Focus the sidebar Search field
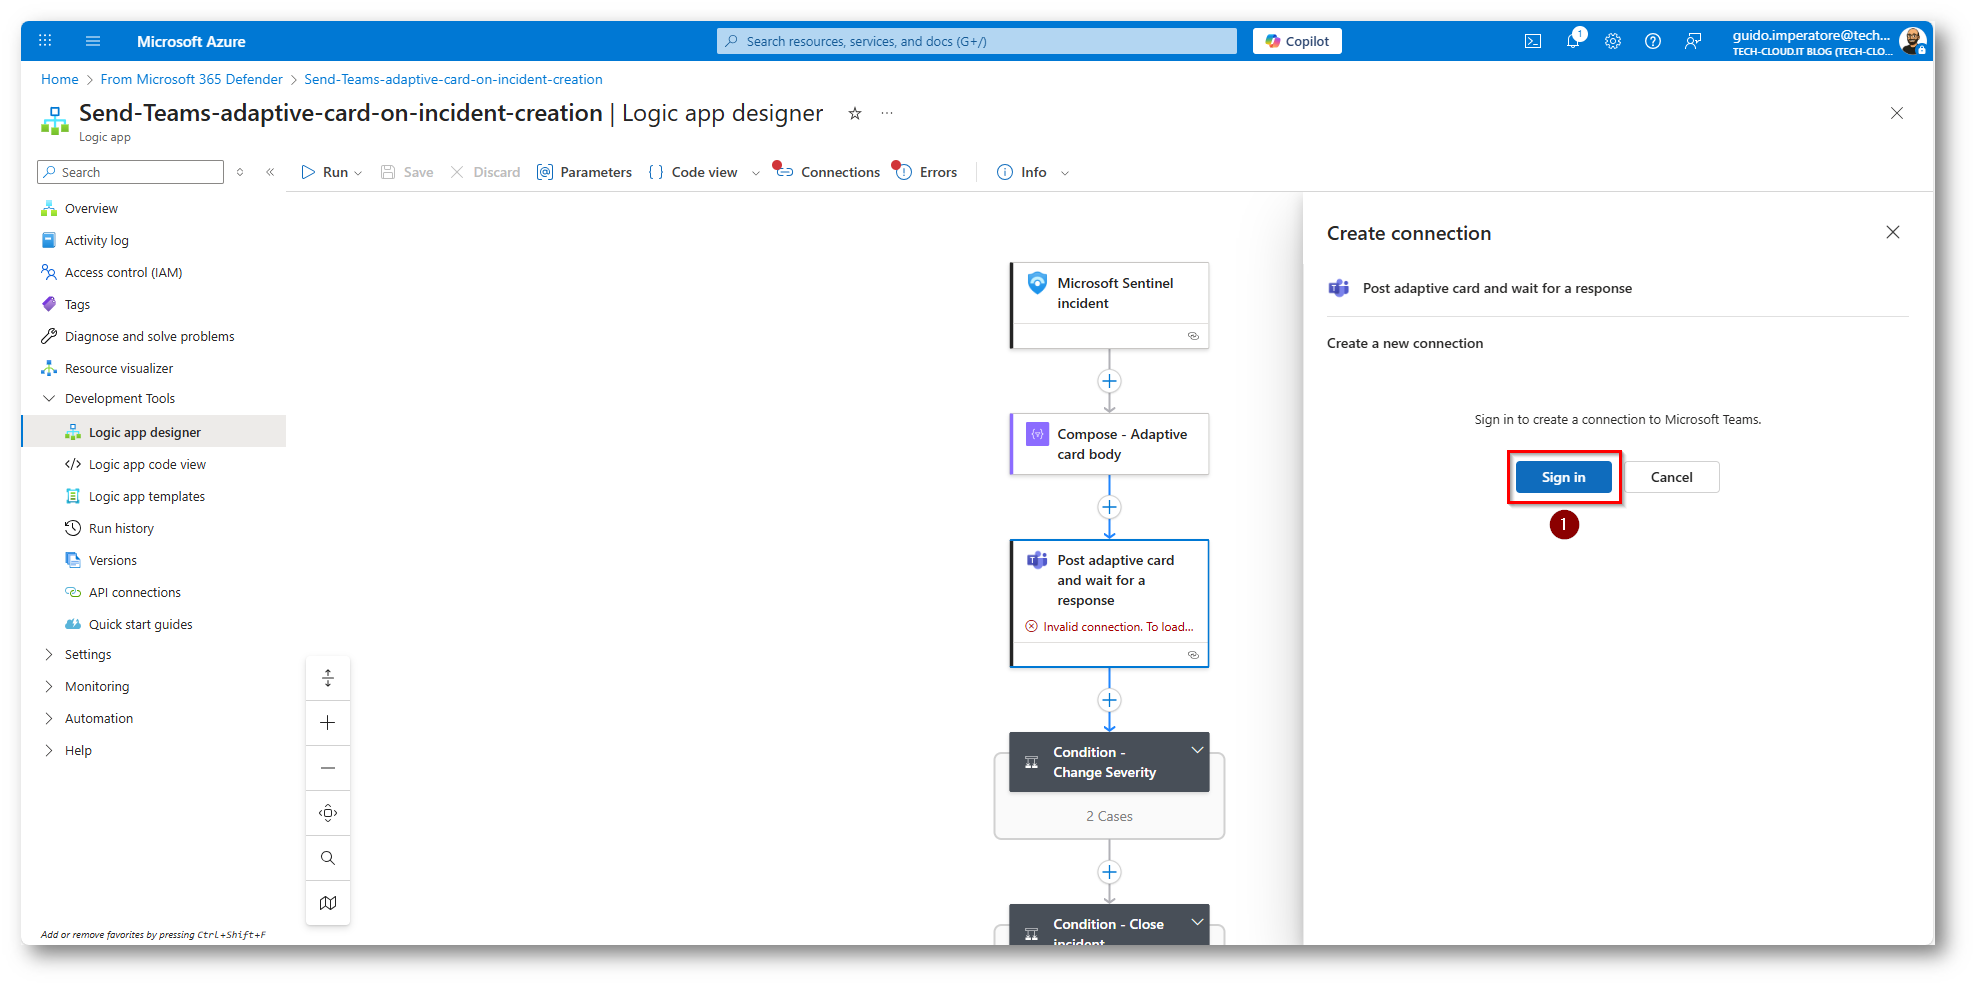The image size is (1977, 987). tap(130, 172)
